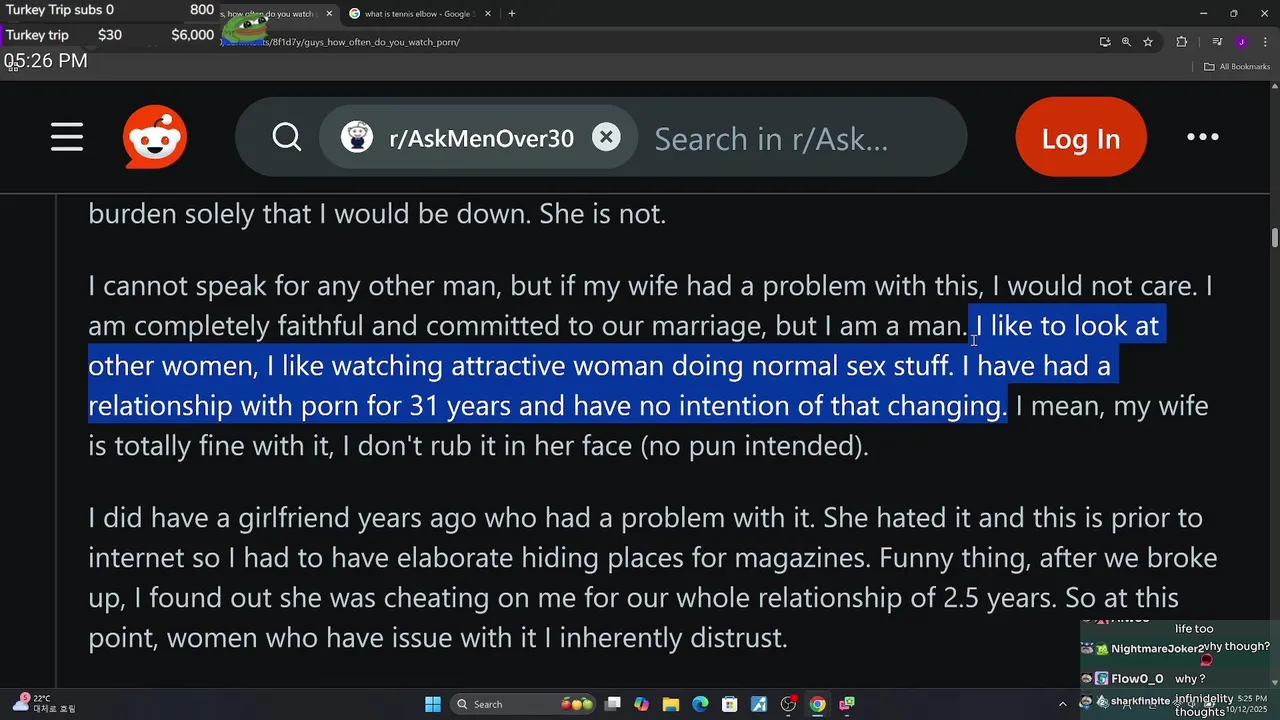This screenshot has width=1280, height=720.
Task: Show hidden system tray icons chevron
Action: coord(1063,704)
